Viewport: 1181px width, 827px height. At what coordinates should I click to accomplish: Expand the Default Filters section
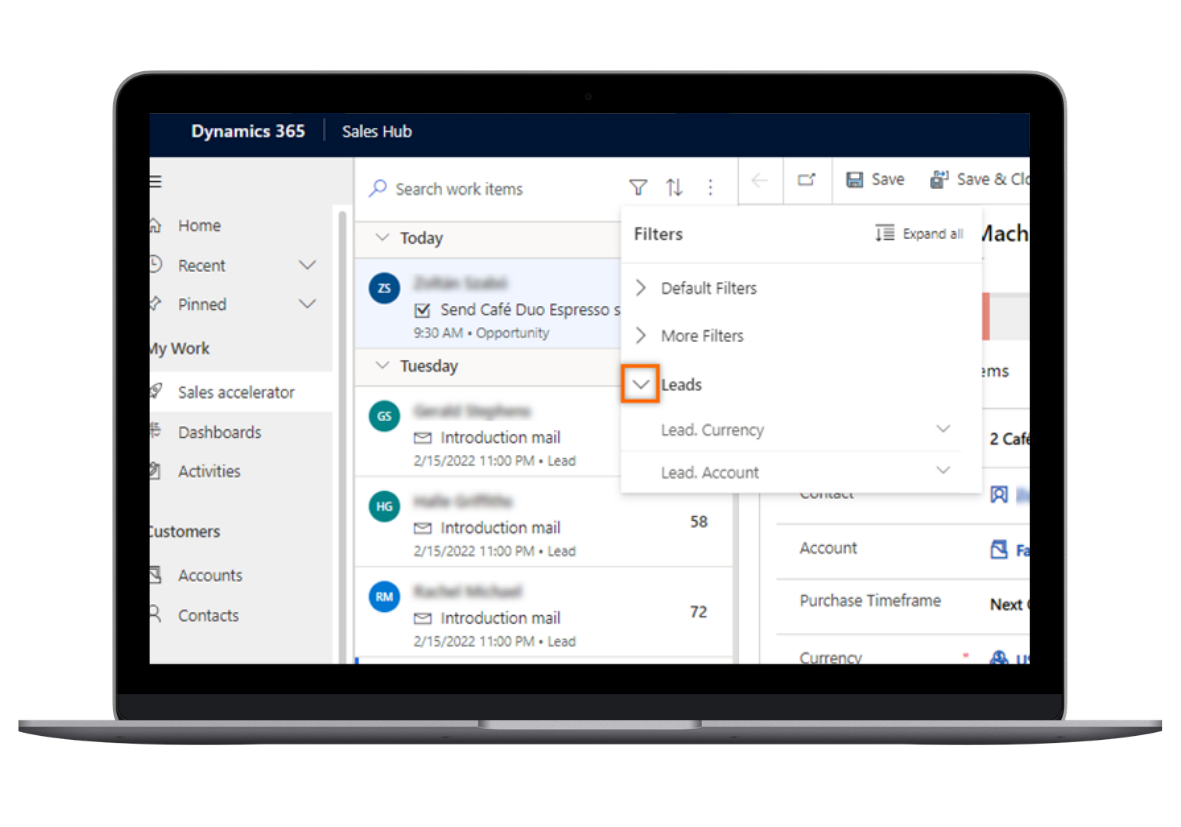point(641,288)
